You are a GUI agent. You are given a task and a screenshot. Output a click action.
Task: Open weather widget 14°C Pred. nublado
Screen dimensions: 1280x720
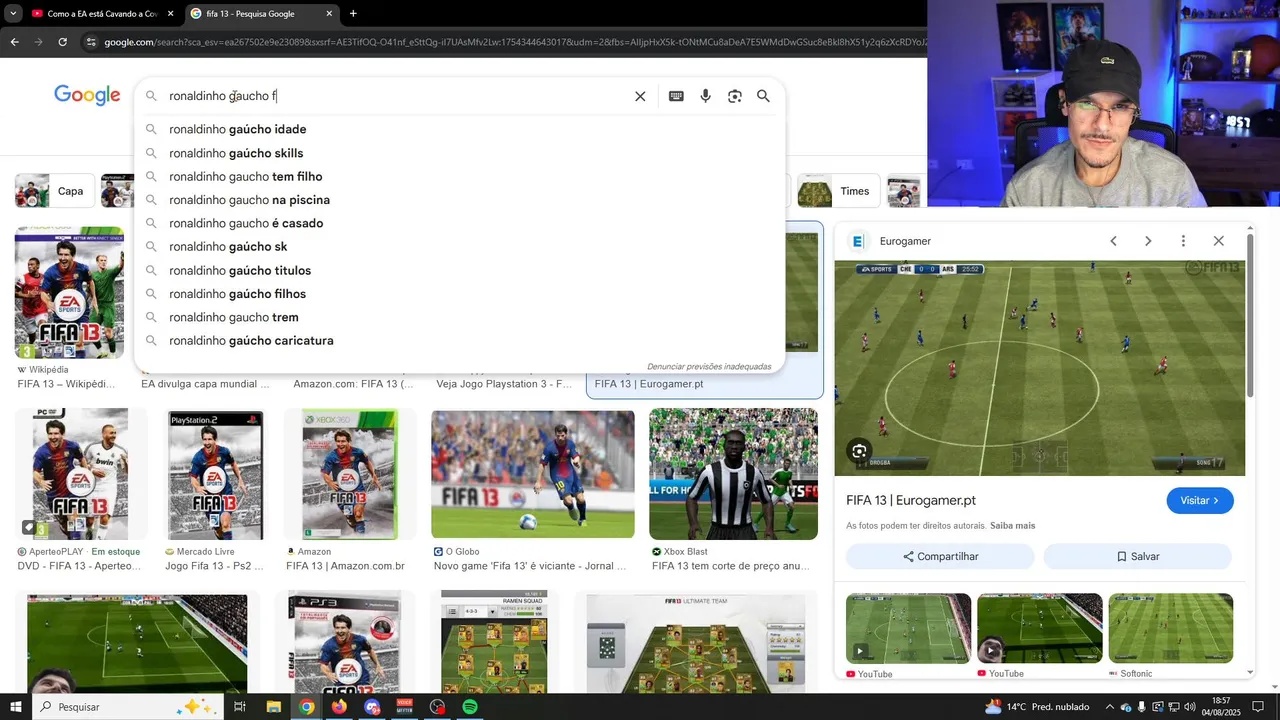(1037, 707)
